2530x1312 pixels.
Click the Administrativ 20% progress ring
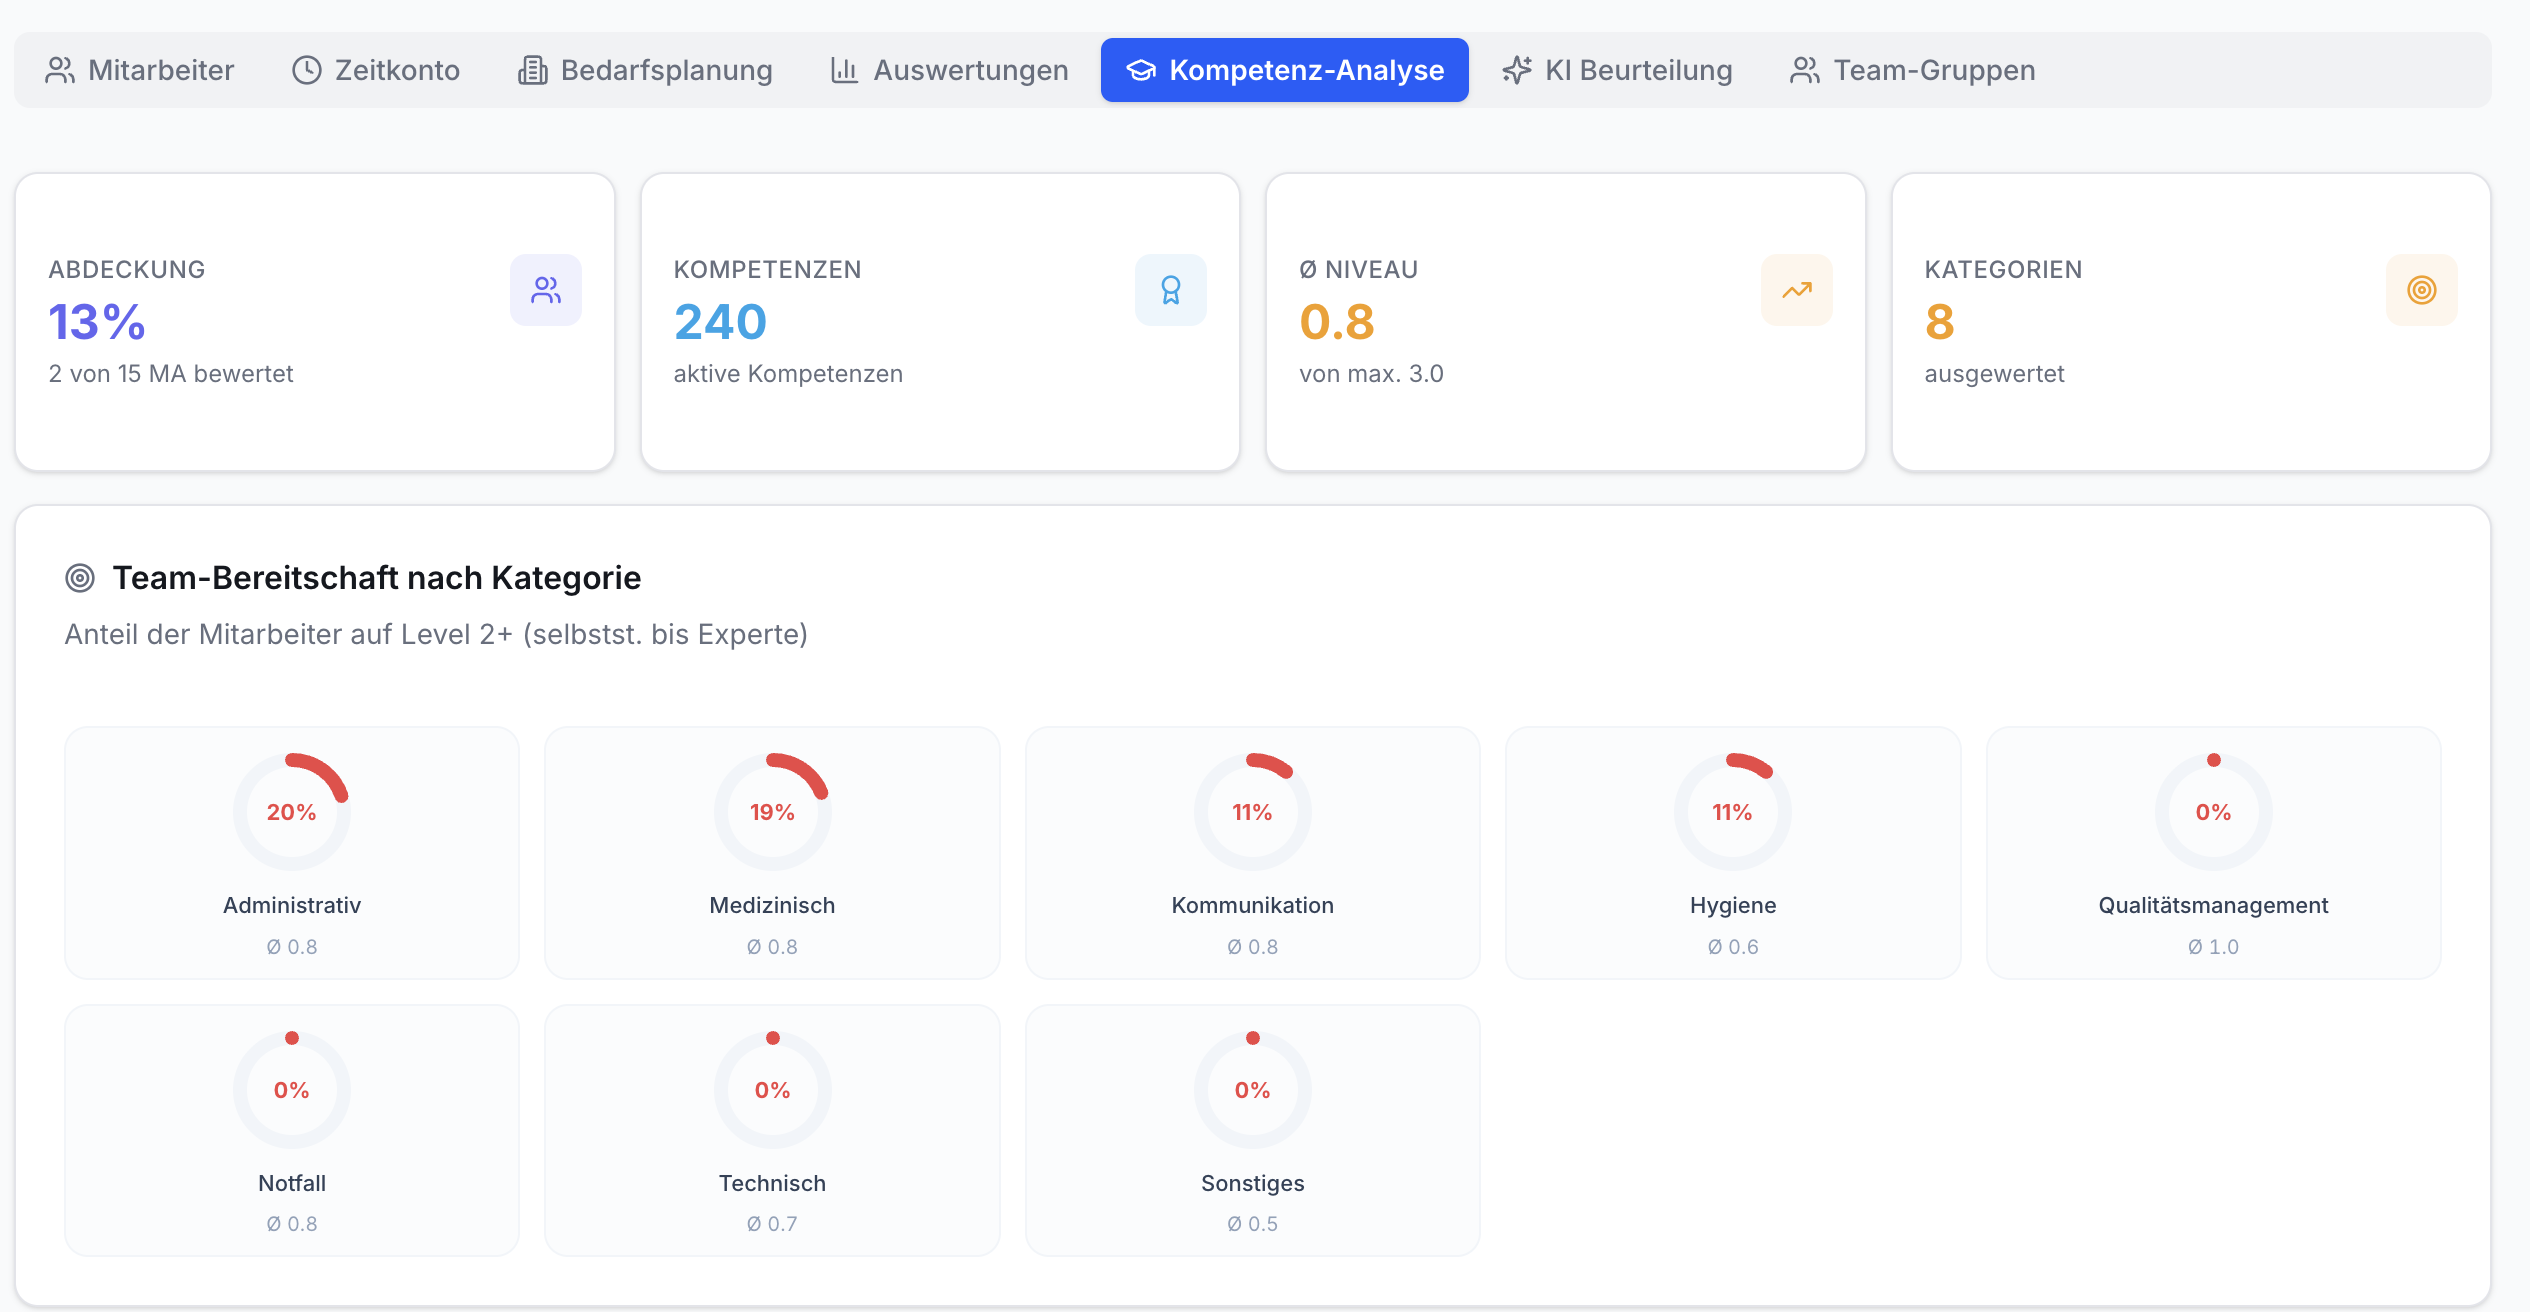[292, 812]
